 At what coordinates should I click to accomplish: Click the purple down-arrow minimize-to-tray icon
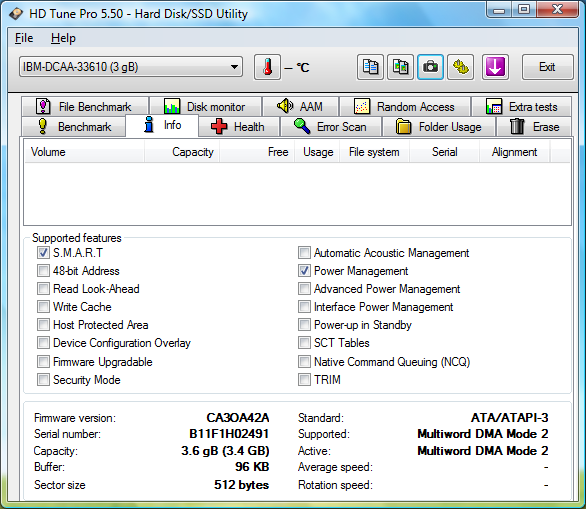click(x=495, y=67)
